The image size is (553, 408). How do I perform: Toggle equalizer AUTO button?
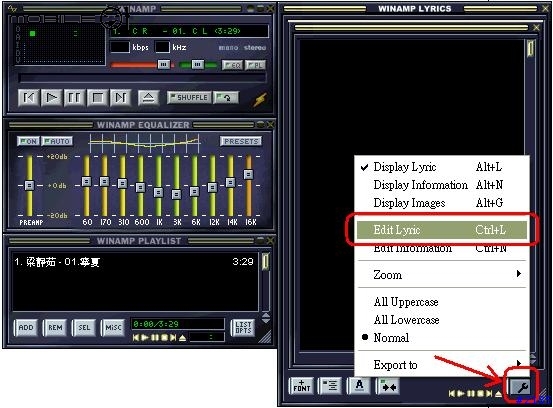point(57,141)
